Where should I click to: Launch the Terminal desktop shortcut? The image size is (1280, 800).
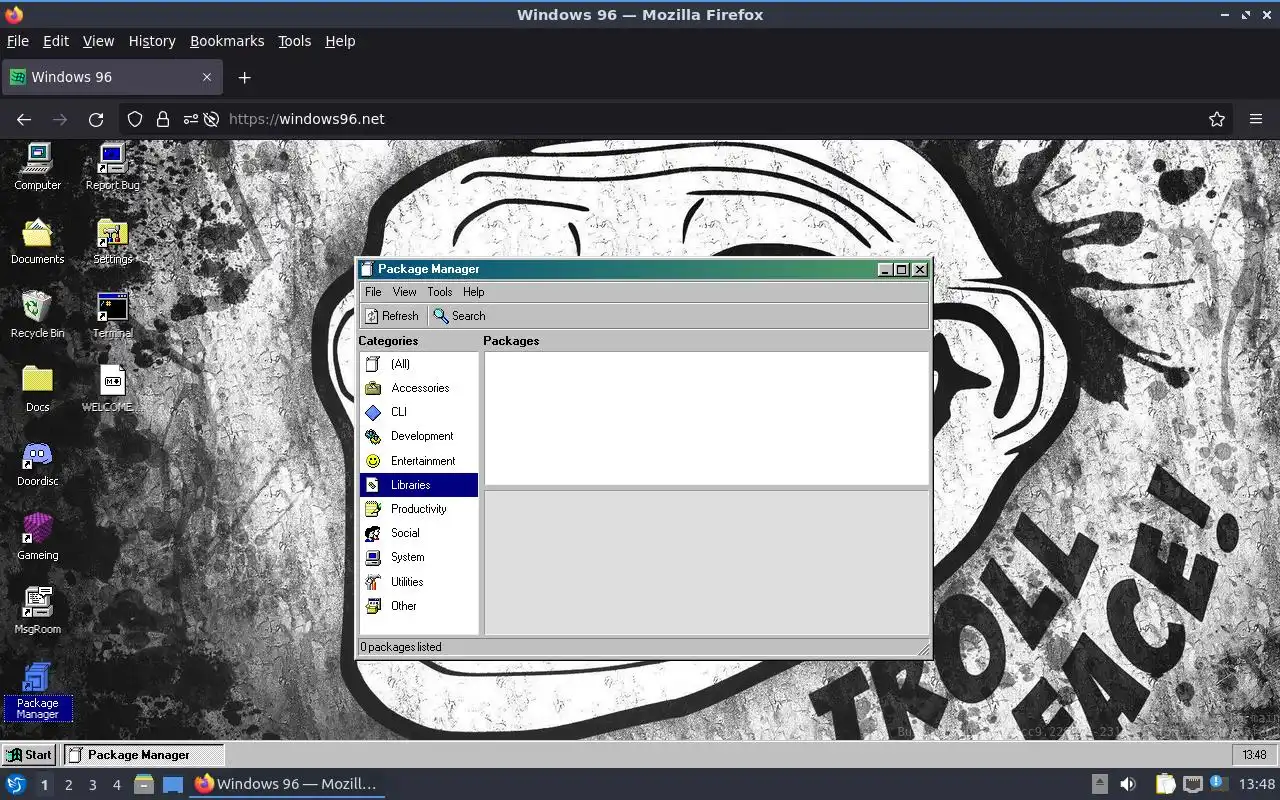112,315
